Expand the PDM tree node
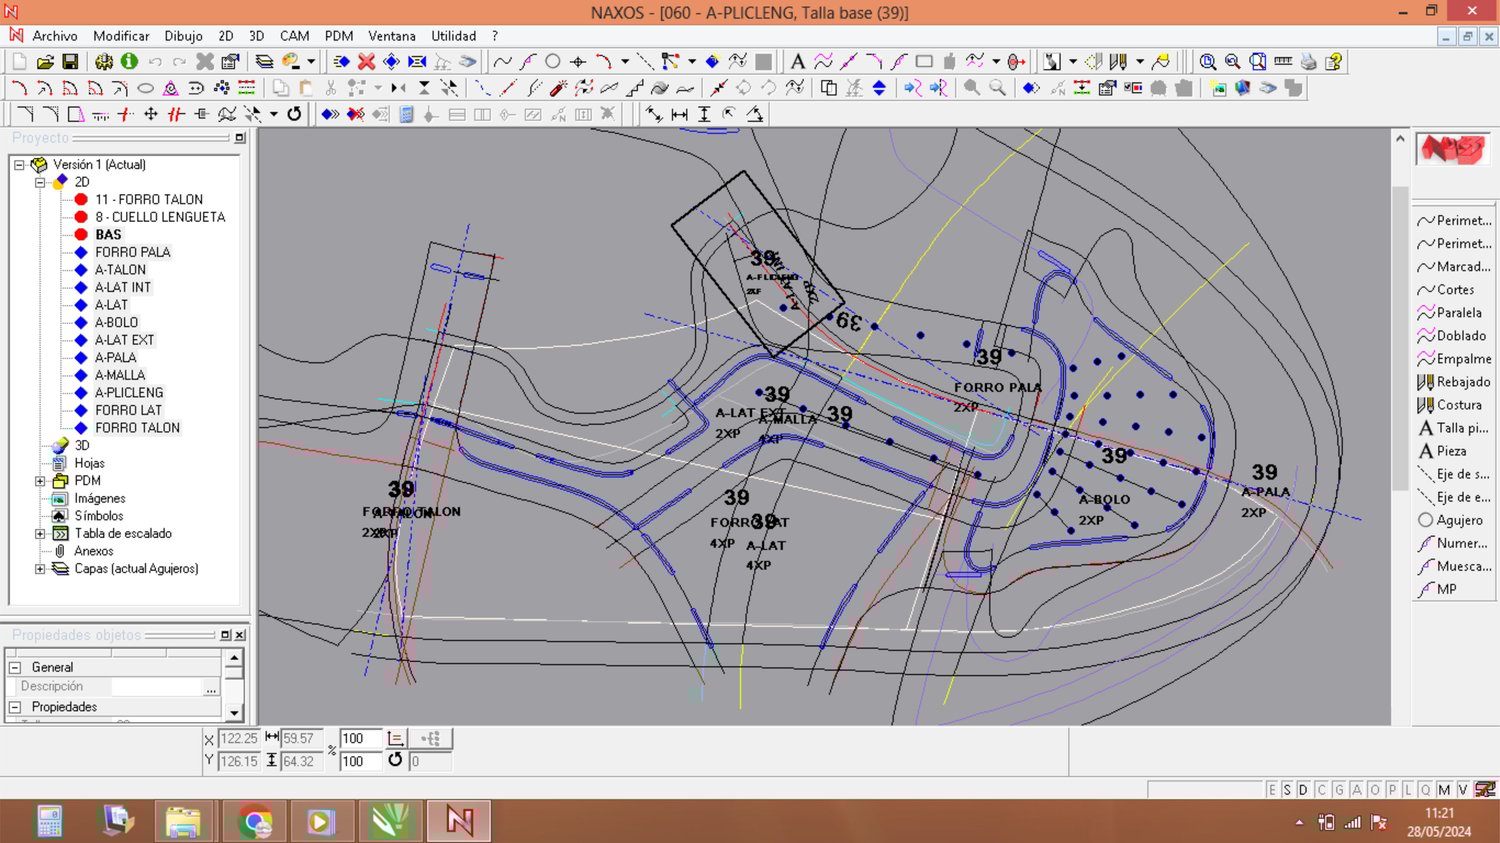 (x=40, y=481)
